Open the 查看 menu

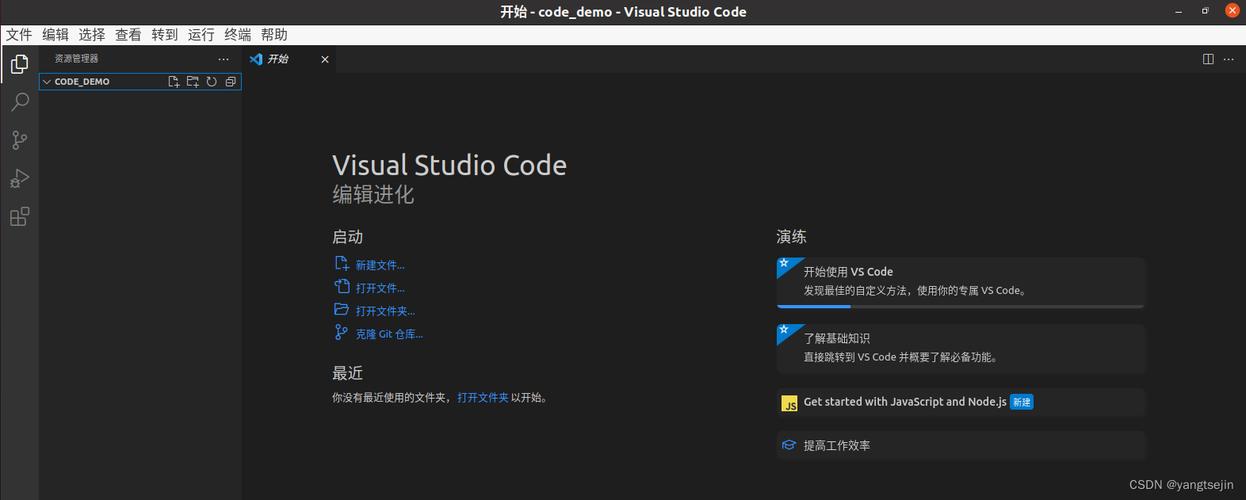click(128, 34)
